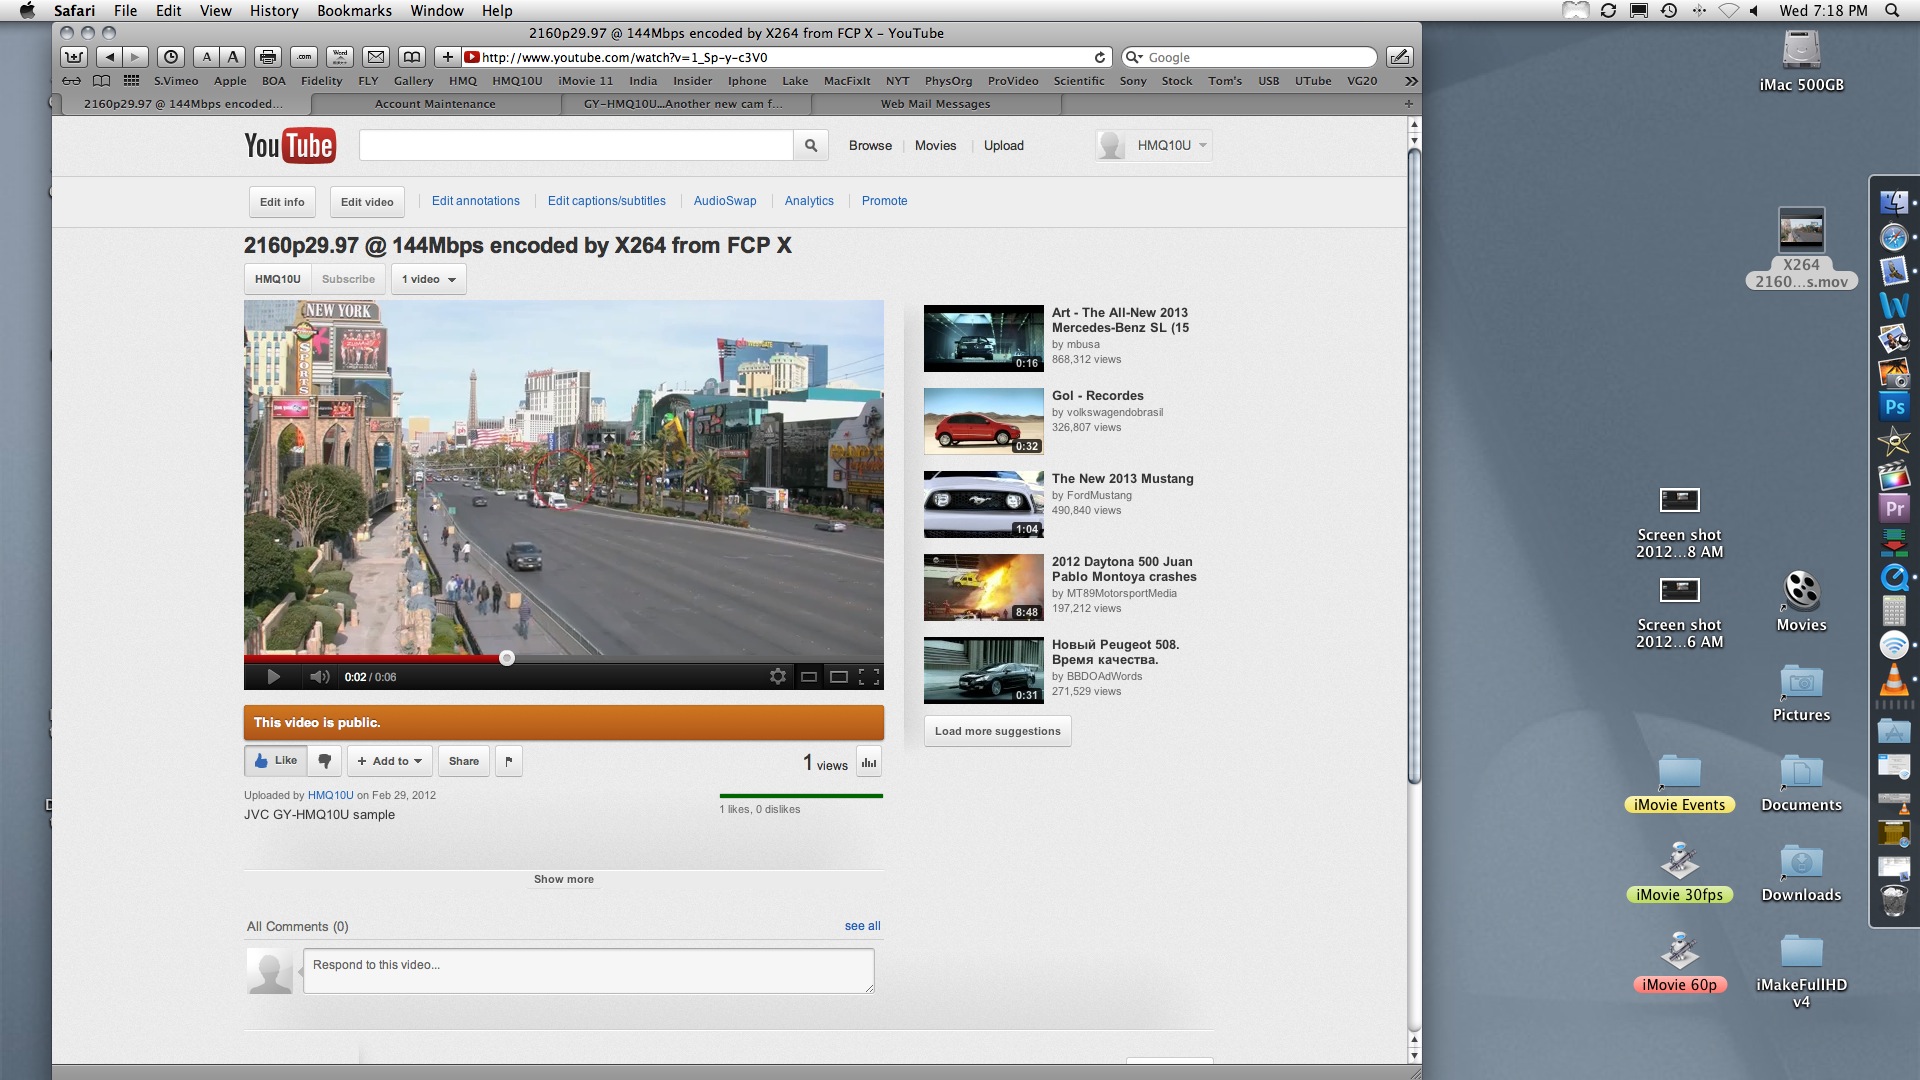The width and height of the screenshot is (1920, 1080).
Task: Switch video to fullscreen
Action: 869,677
